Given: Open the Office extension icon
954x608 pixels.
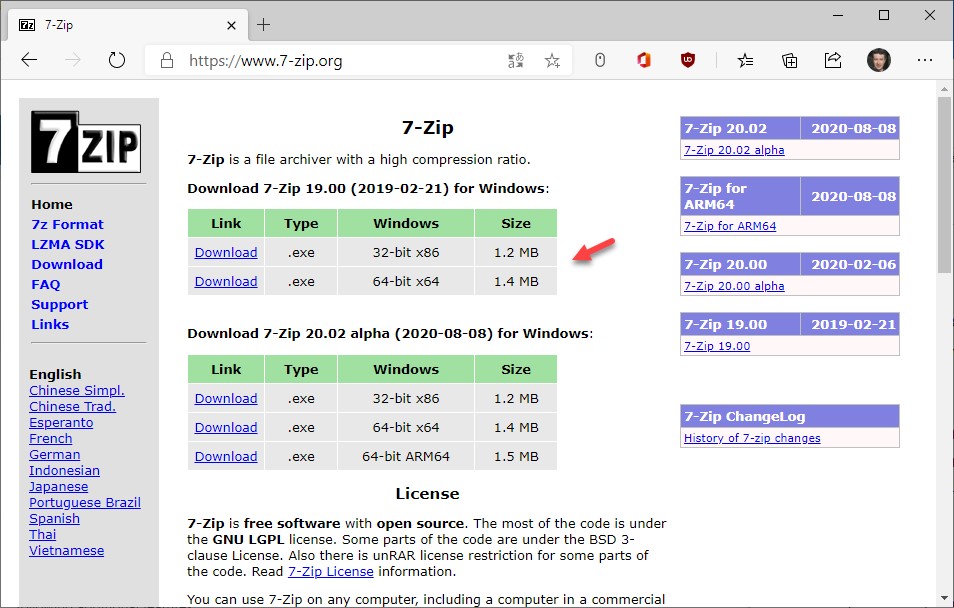Looking at the screenshot, I should (x=644, y=60).
